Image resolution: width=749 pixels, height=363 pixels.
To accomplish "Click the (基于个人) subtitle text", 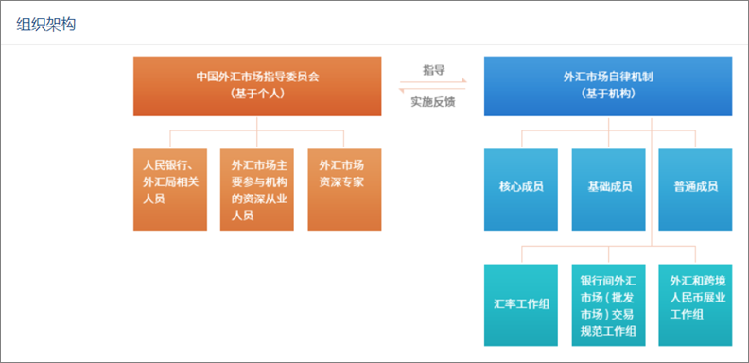I will [x=257, y=94].
